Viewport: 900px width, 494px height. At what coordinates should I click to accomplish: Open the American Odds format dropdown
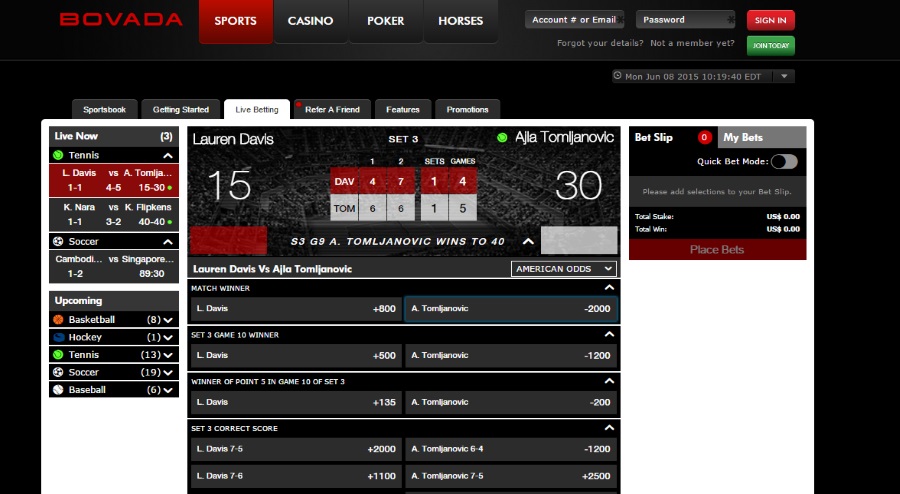(x=564, y=269)
